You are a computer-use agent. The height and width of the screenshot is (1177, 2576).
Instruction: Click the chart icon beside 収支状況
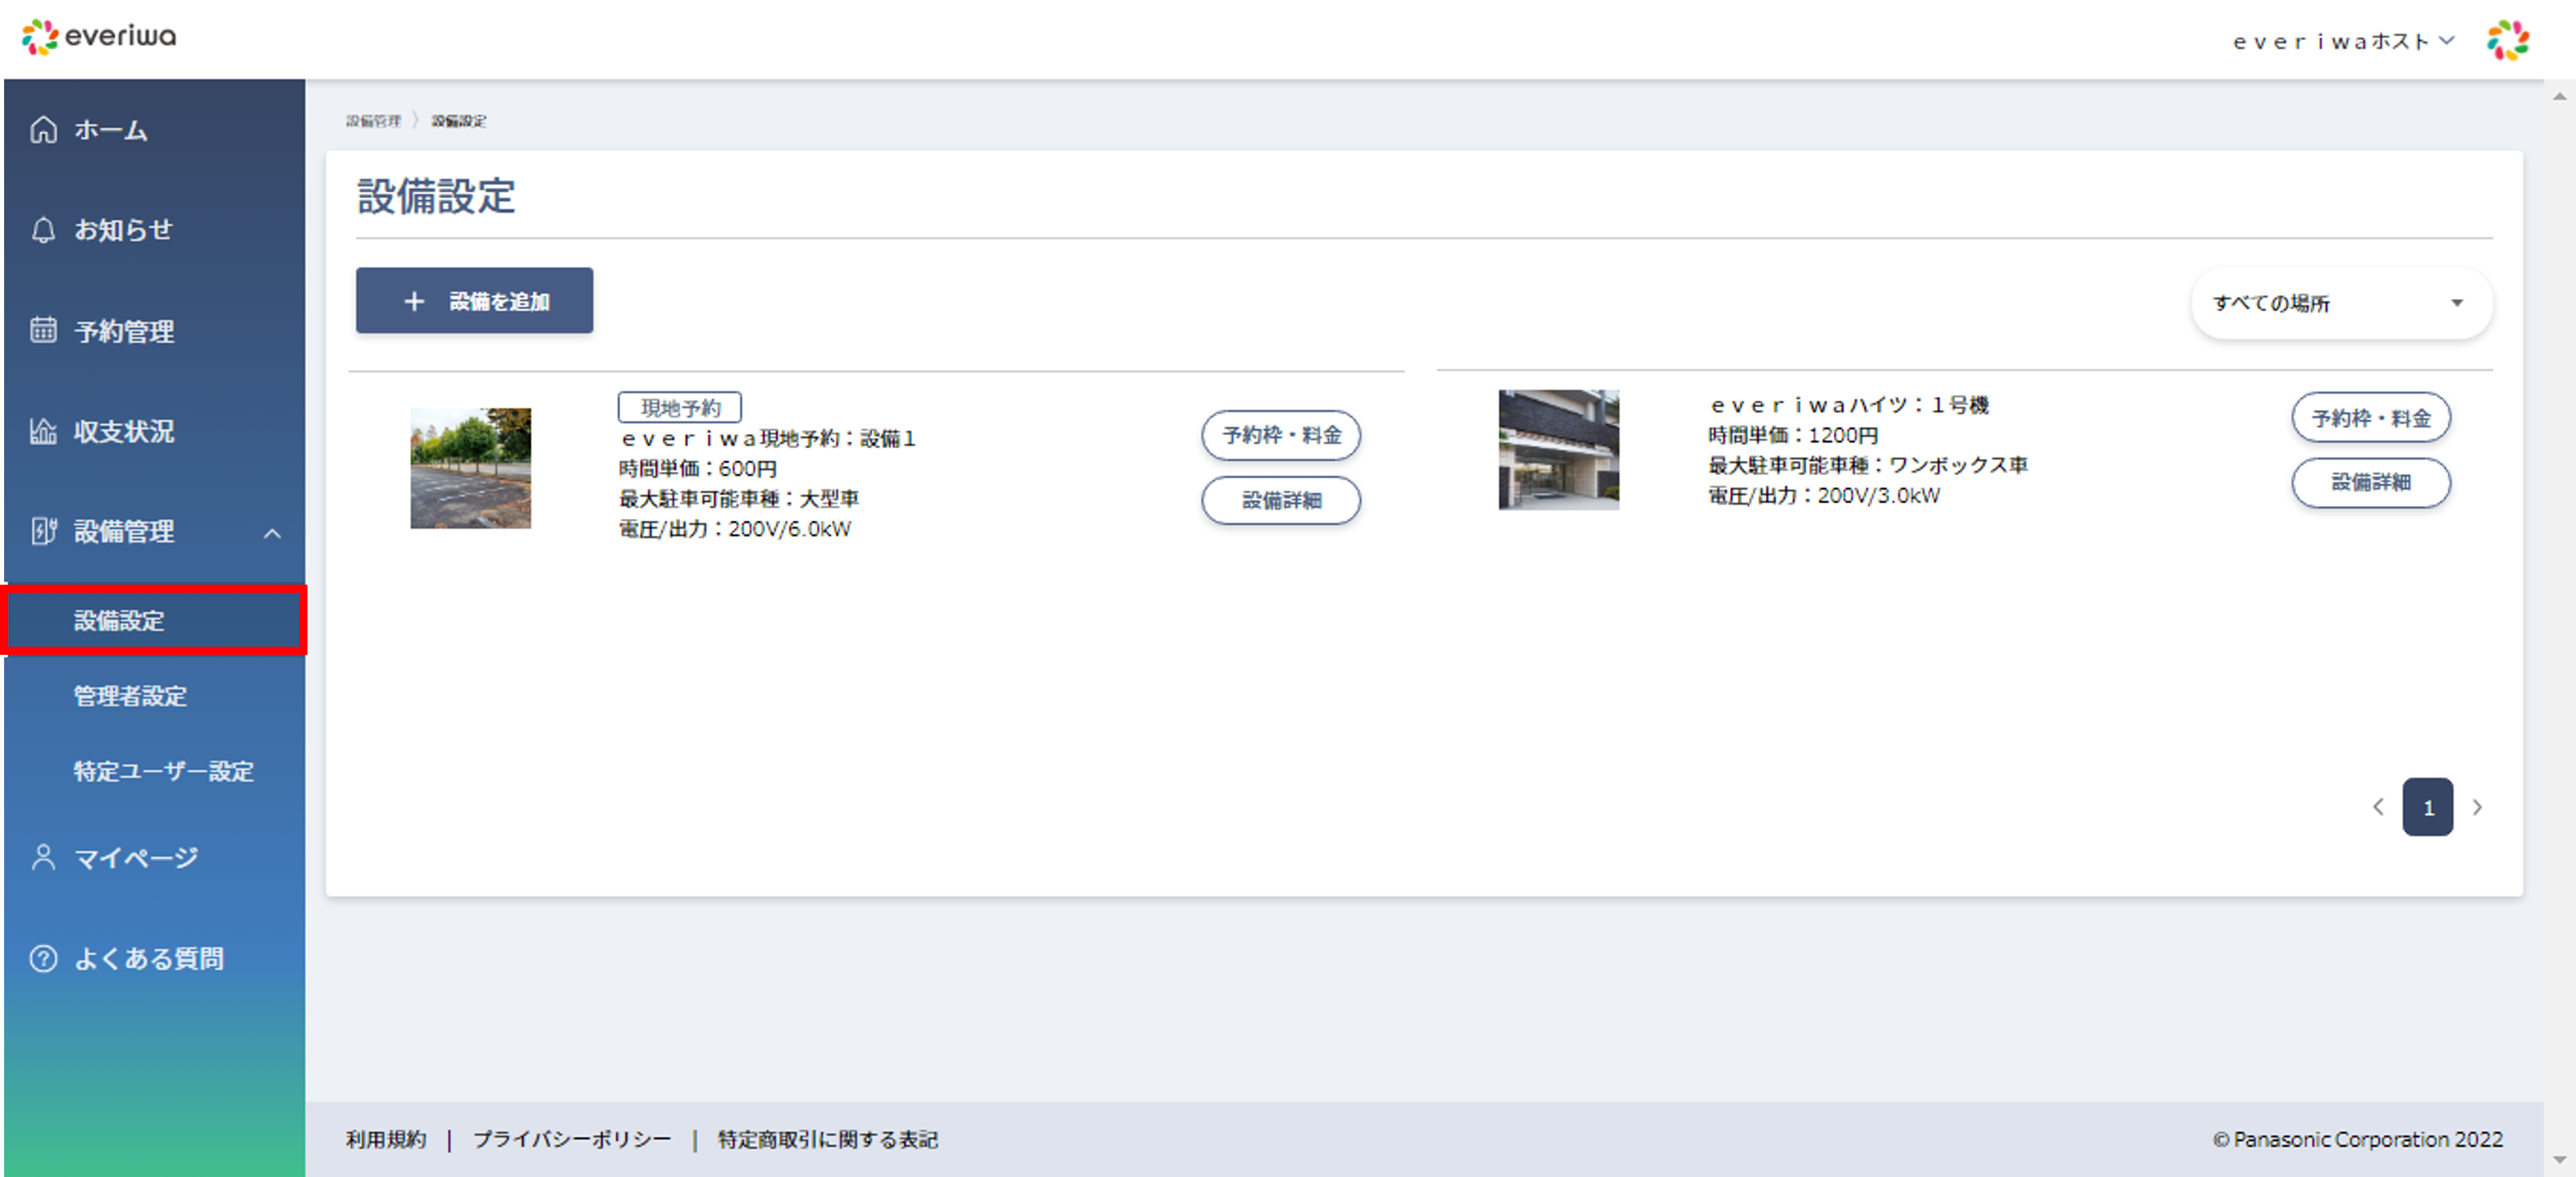coord(43,431)
